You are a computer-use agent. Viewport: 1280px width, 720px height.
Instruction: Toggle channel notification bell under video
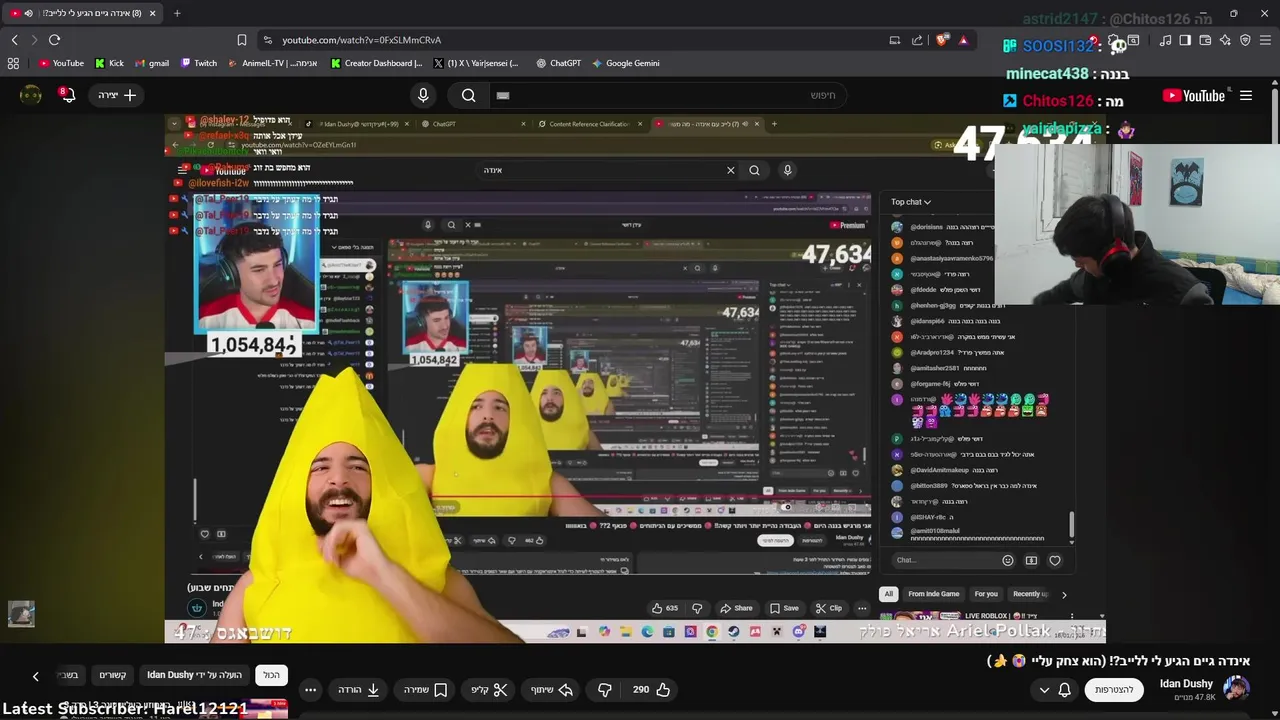pos(1064,690)
